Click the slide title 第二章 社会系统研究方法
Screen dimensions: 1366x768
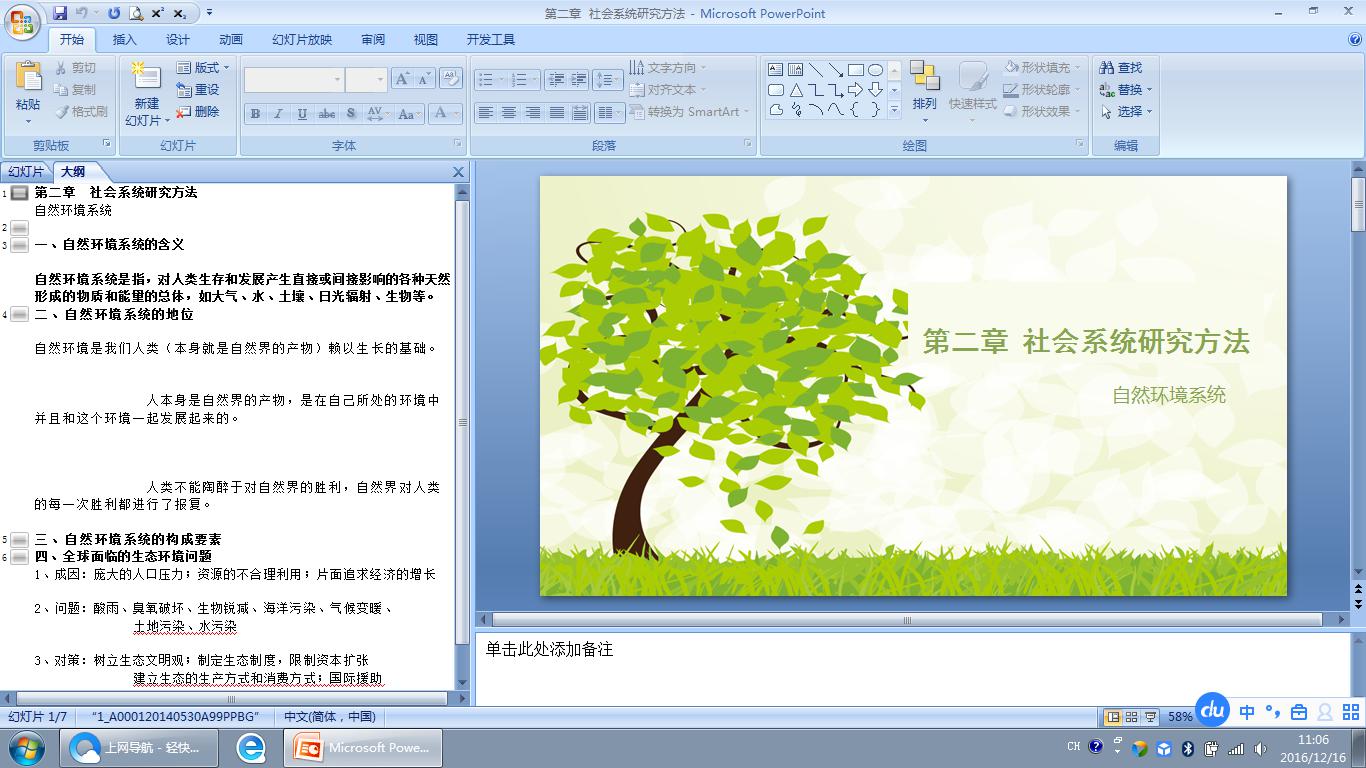pyautogui.click(x=1086, y=342)
